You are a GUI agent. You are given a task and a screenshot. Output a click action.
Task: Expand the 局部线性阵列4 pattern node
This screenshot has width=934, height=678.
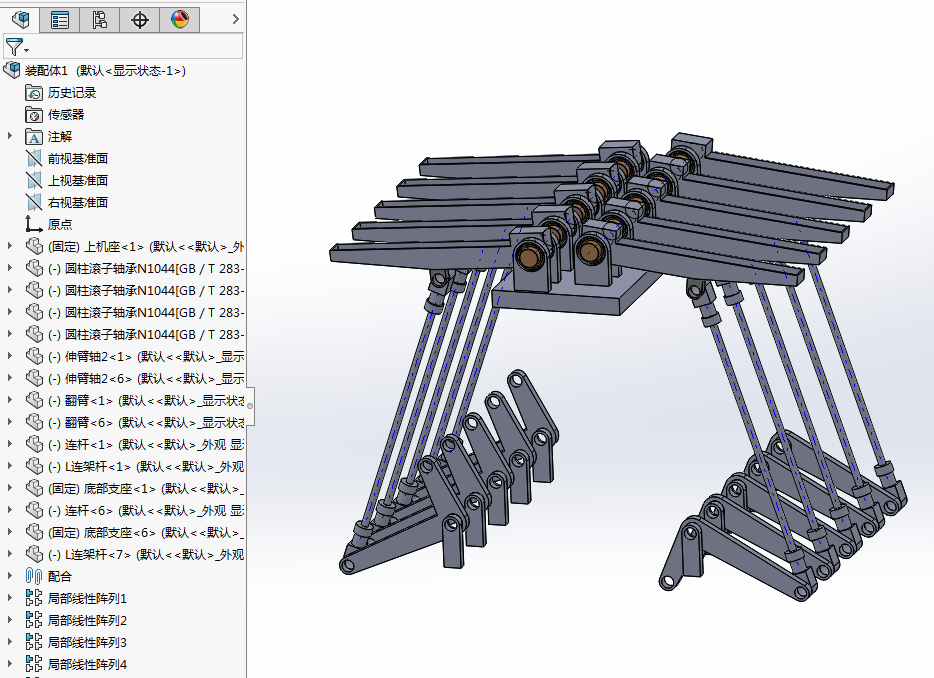point(10,664)
